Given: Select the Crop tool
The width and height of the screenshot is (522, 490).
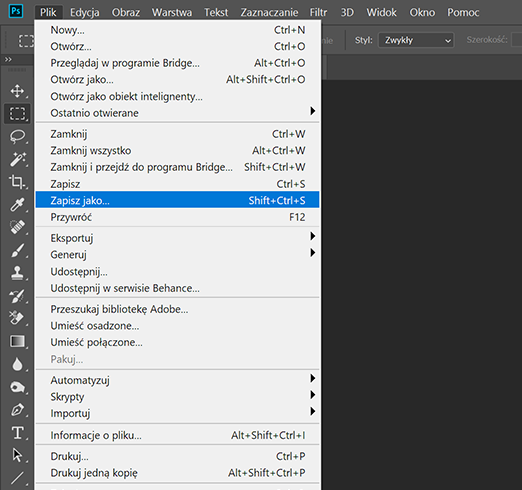Looking at the screenshot, I should [x=17, y=182].
